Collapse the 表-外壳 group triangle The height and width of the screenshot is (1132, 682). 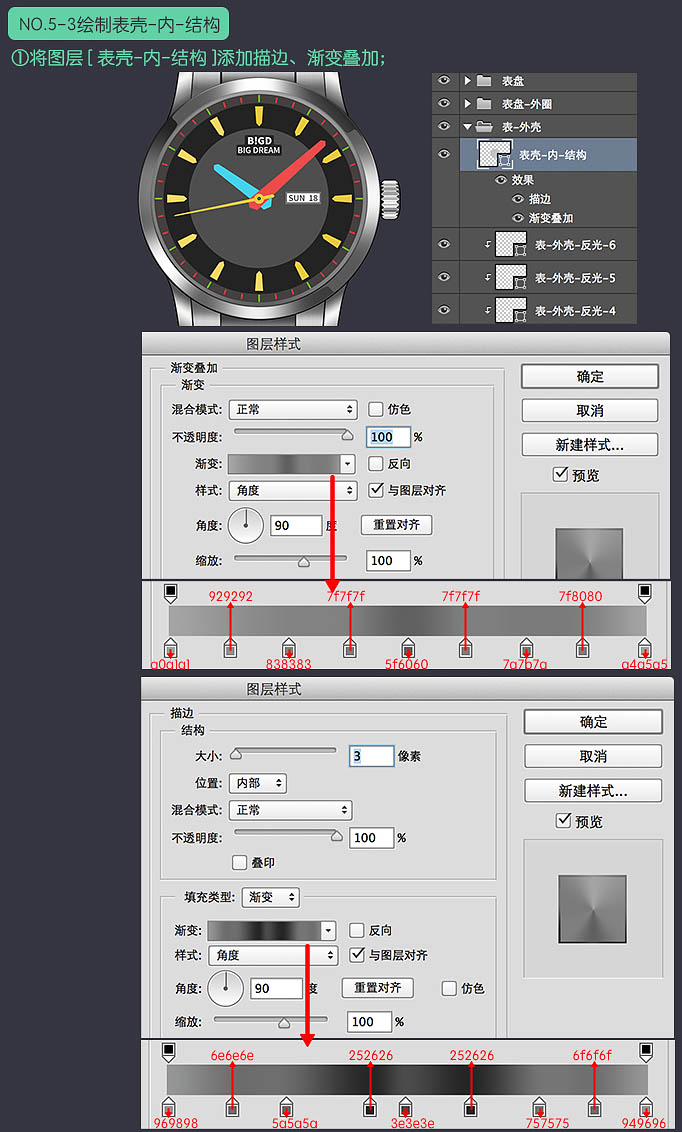(x=468, y=126)
